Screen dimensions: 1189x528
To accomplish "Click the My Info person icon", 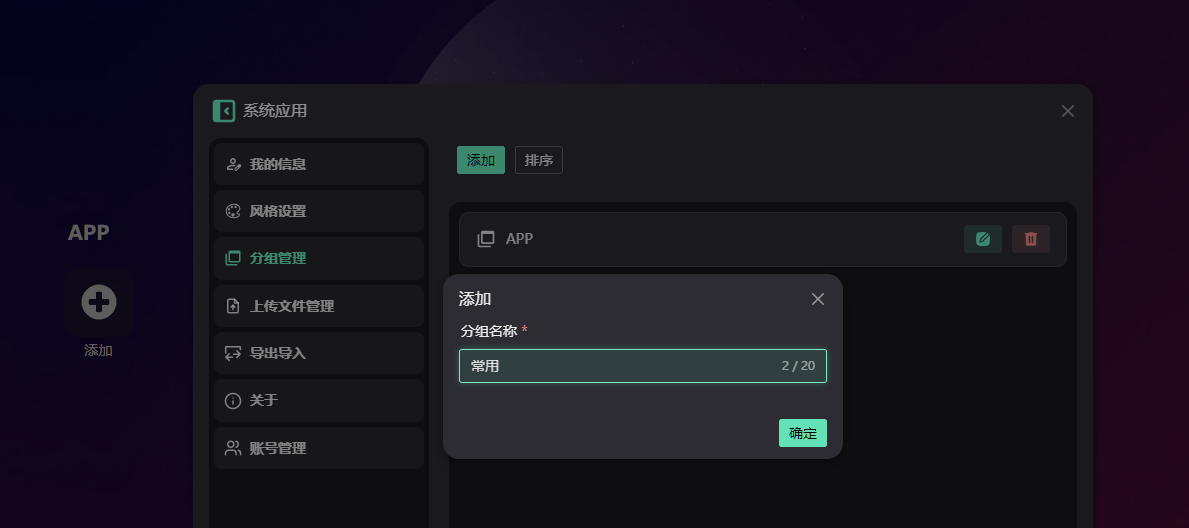I will pyautogui.click(x=233, y=164).
